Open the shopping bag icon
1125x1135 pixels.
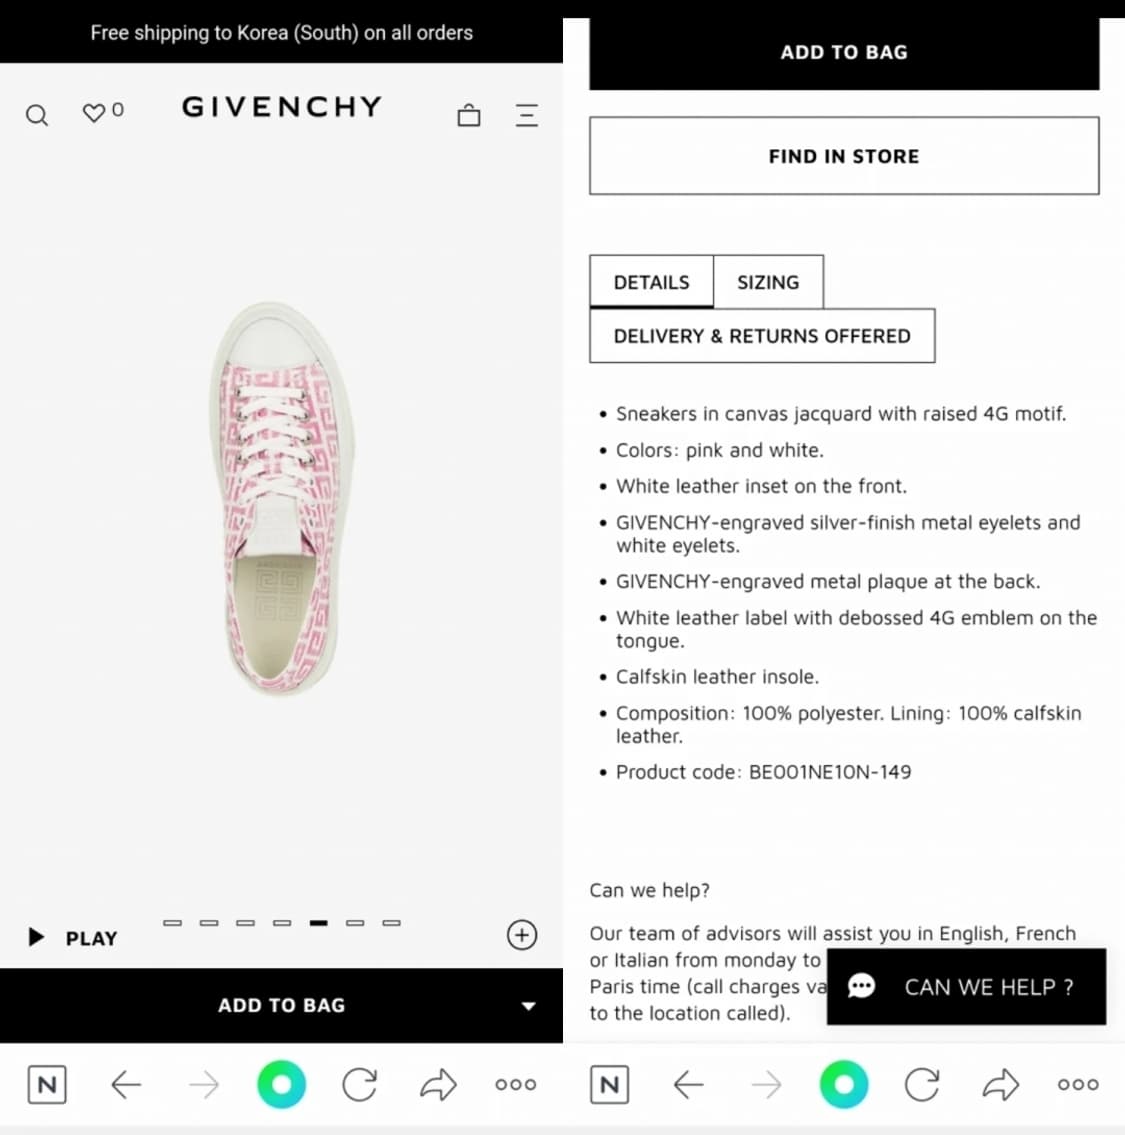pos(469,115)
